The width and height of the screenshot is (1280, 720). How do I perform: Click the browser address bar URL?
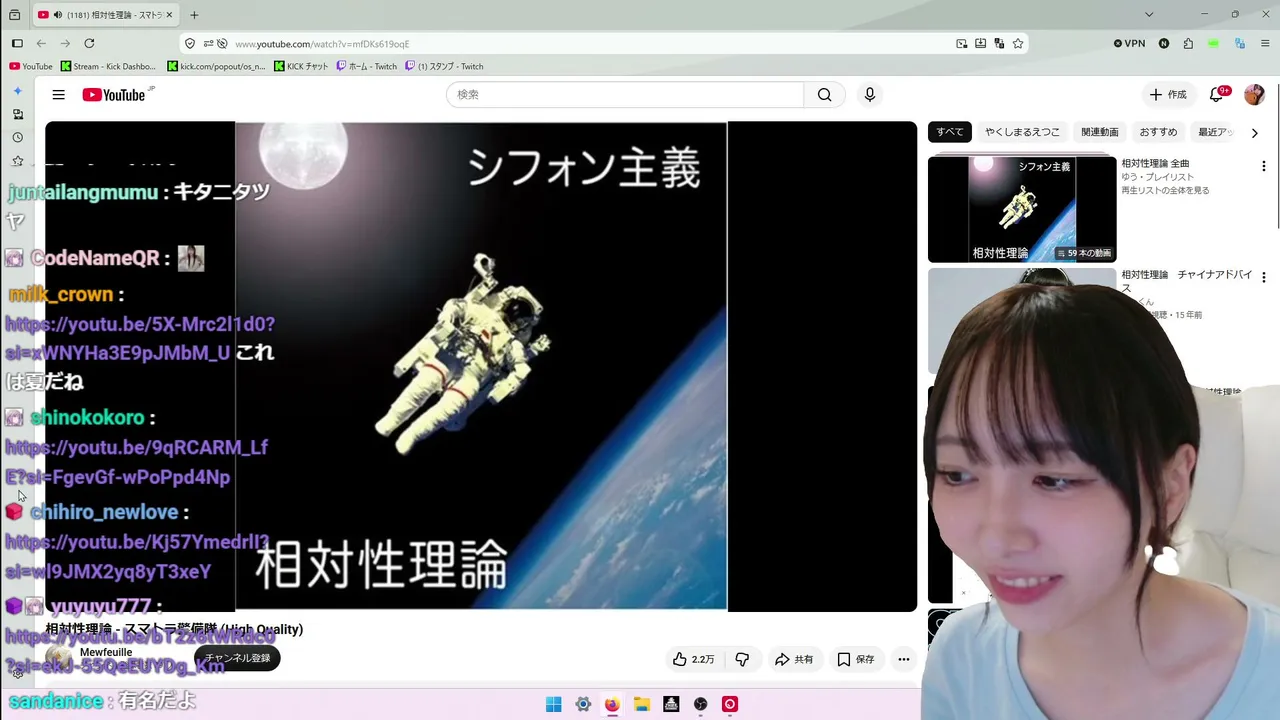[322, 44]
